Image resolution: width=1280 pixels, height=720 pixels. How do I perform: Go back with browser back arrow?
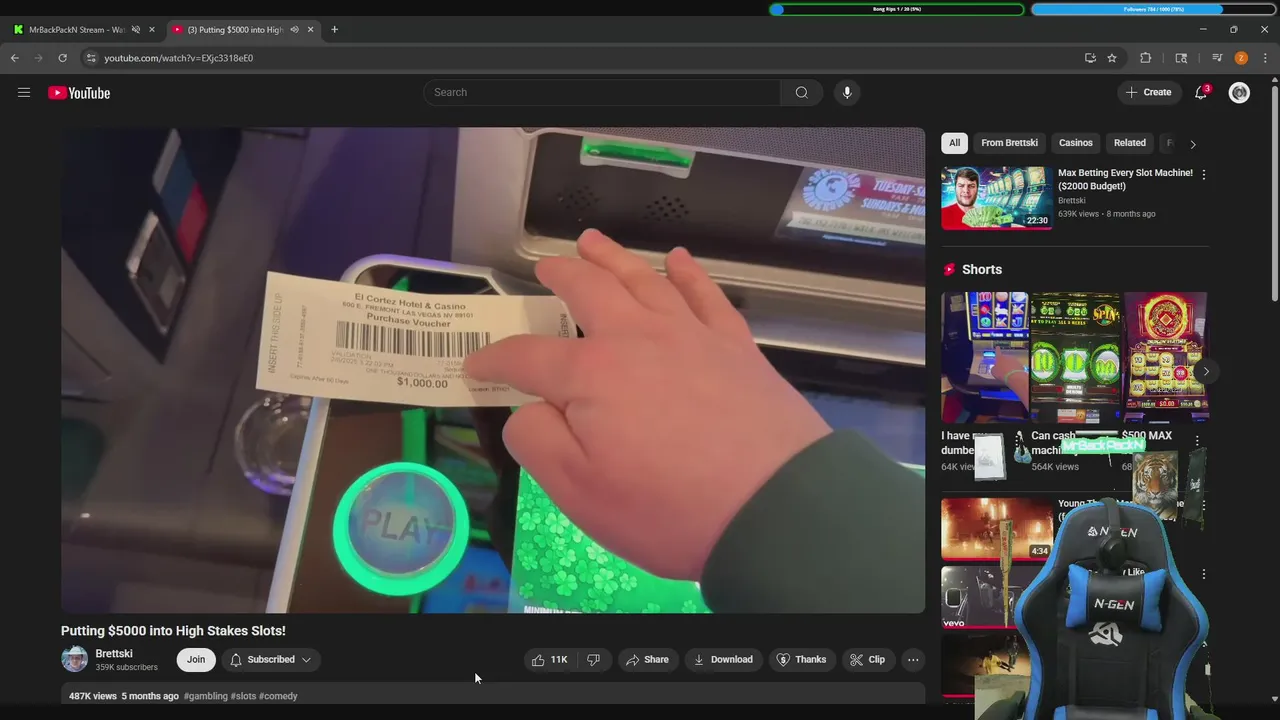15,58
